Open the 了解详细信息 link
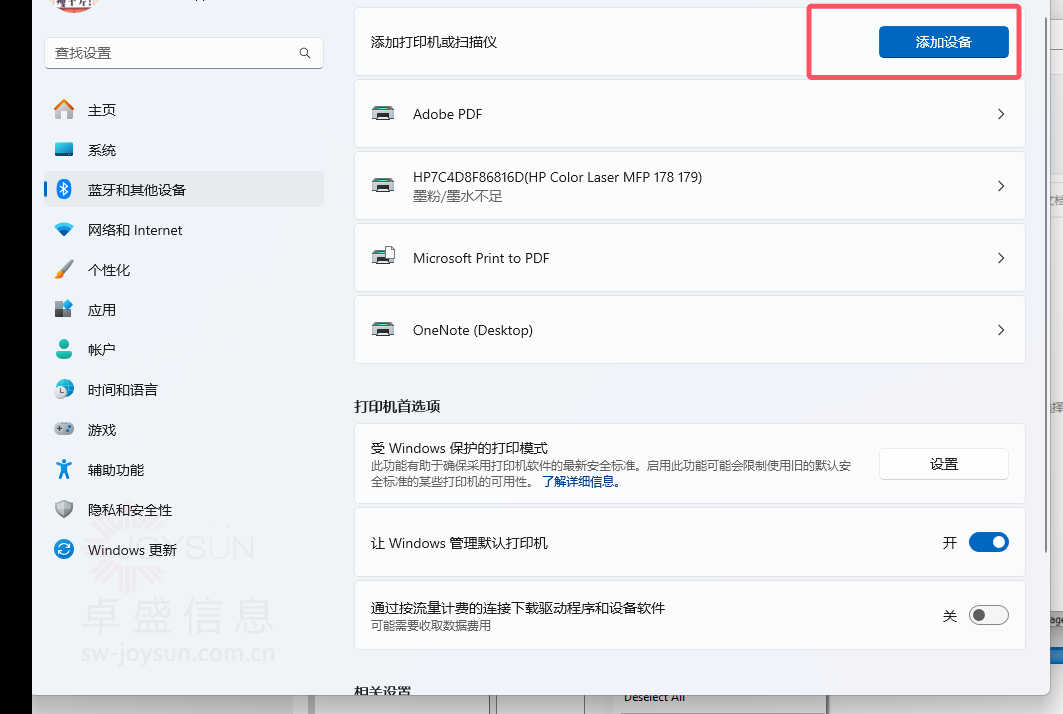The image size is (1063, 714). coord(581,482)
